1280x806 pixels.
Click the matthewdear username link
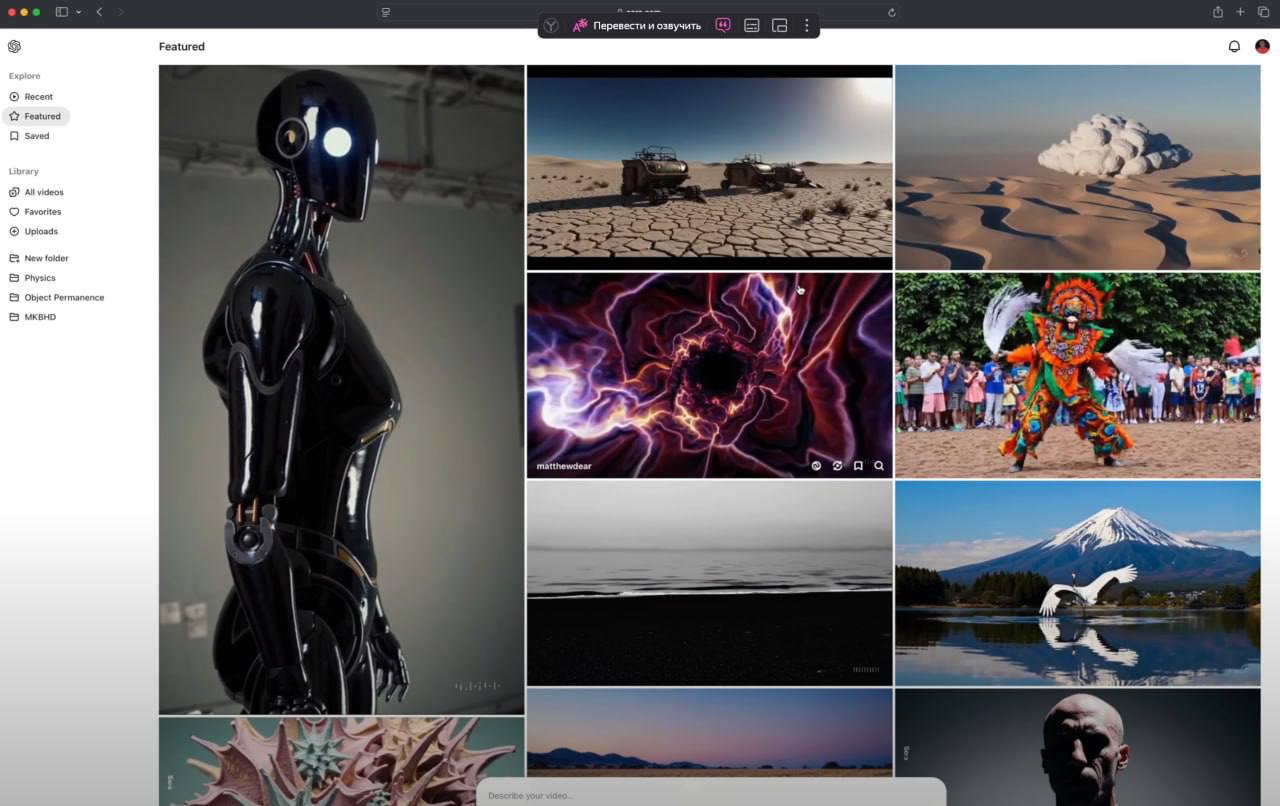(x=564, y=466)
